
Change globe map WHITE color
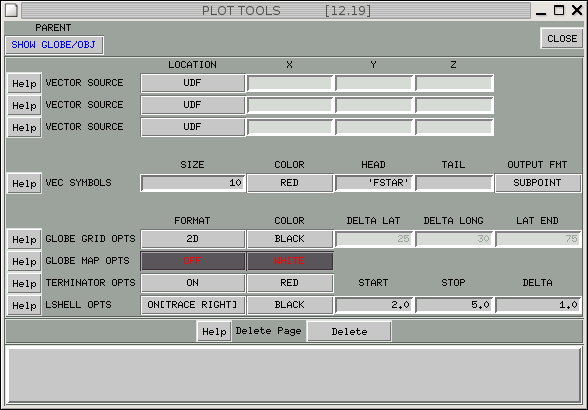290,261
